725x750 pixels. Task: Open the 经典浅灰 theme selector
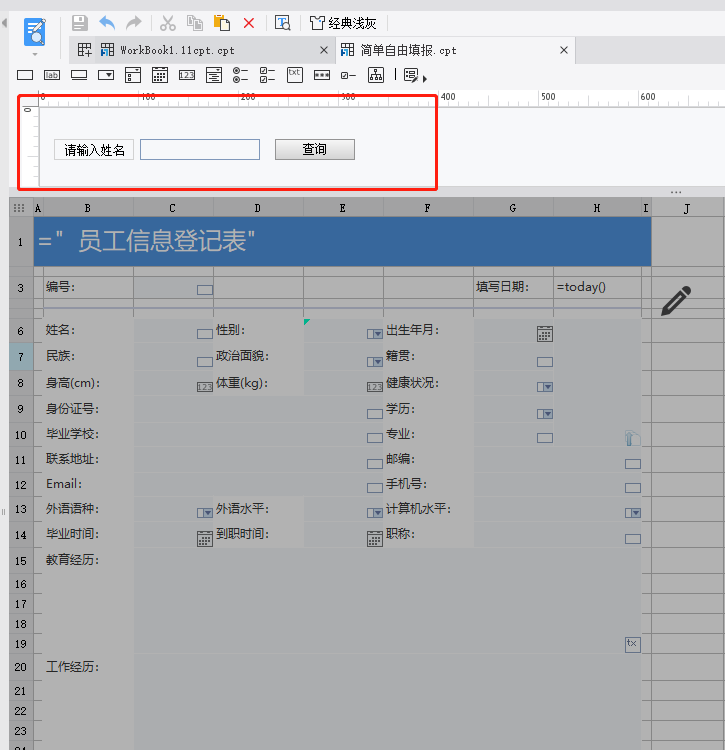pos(343,23)
